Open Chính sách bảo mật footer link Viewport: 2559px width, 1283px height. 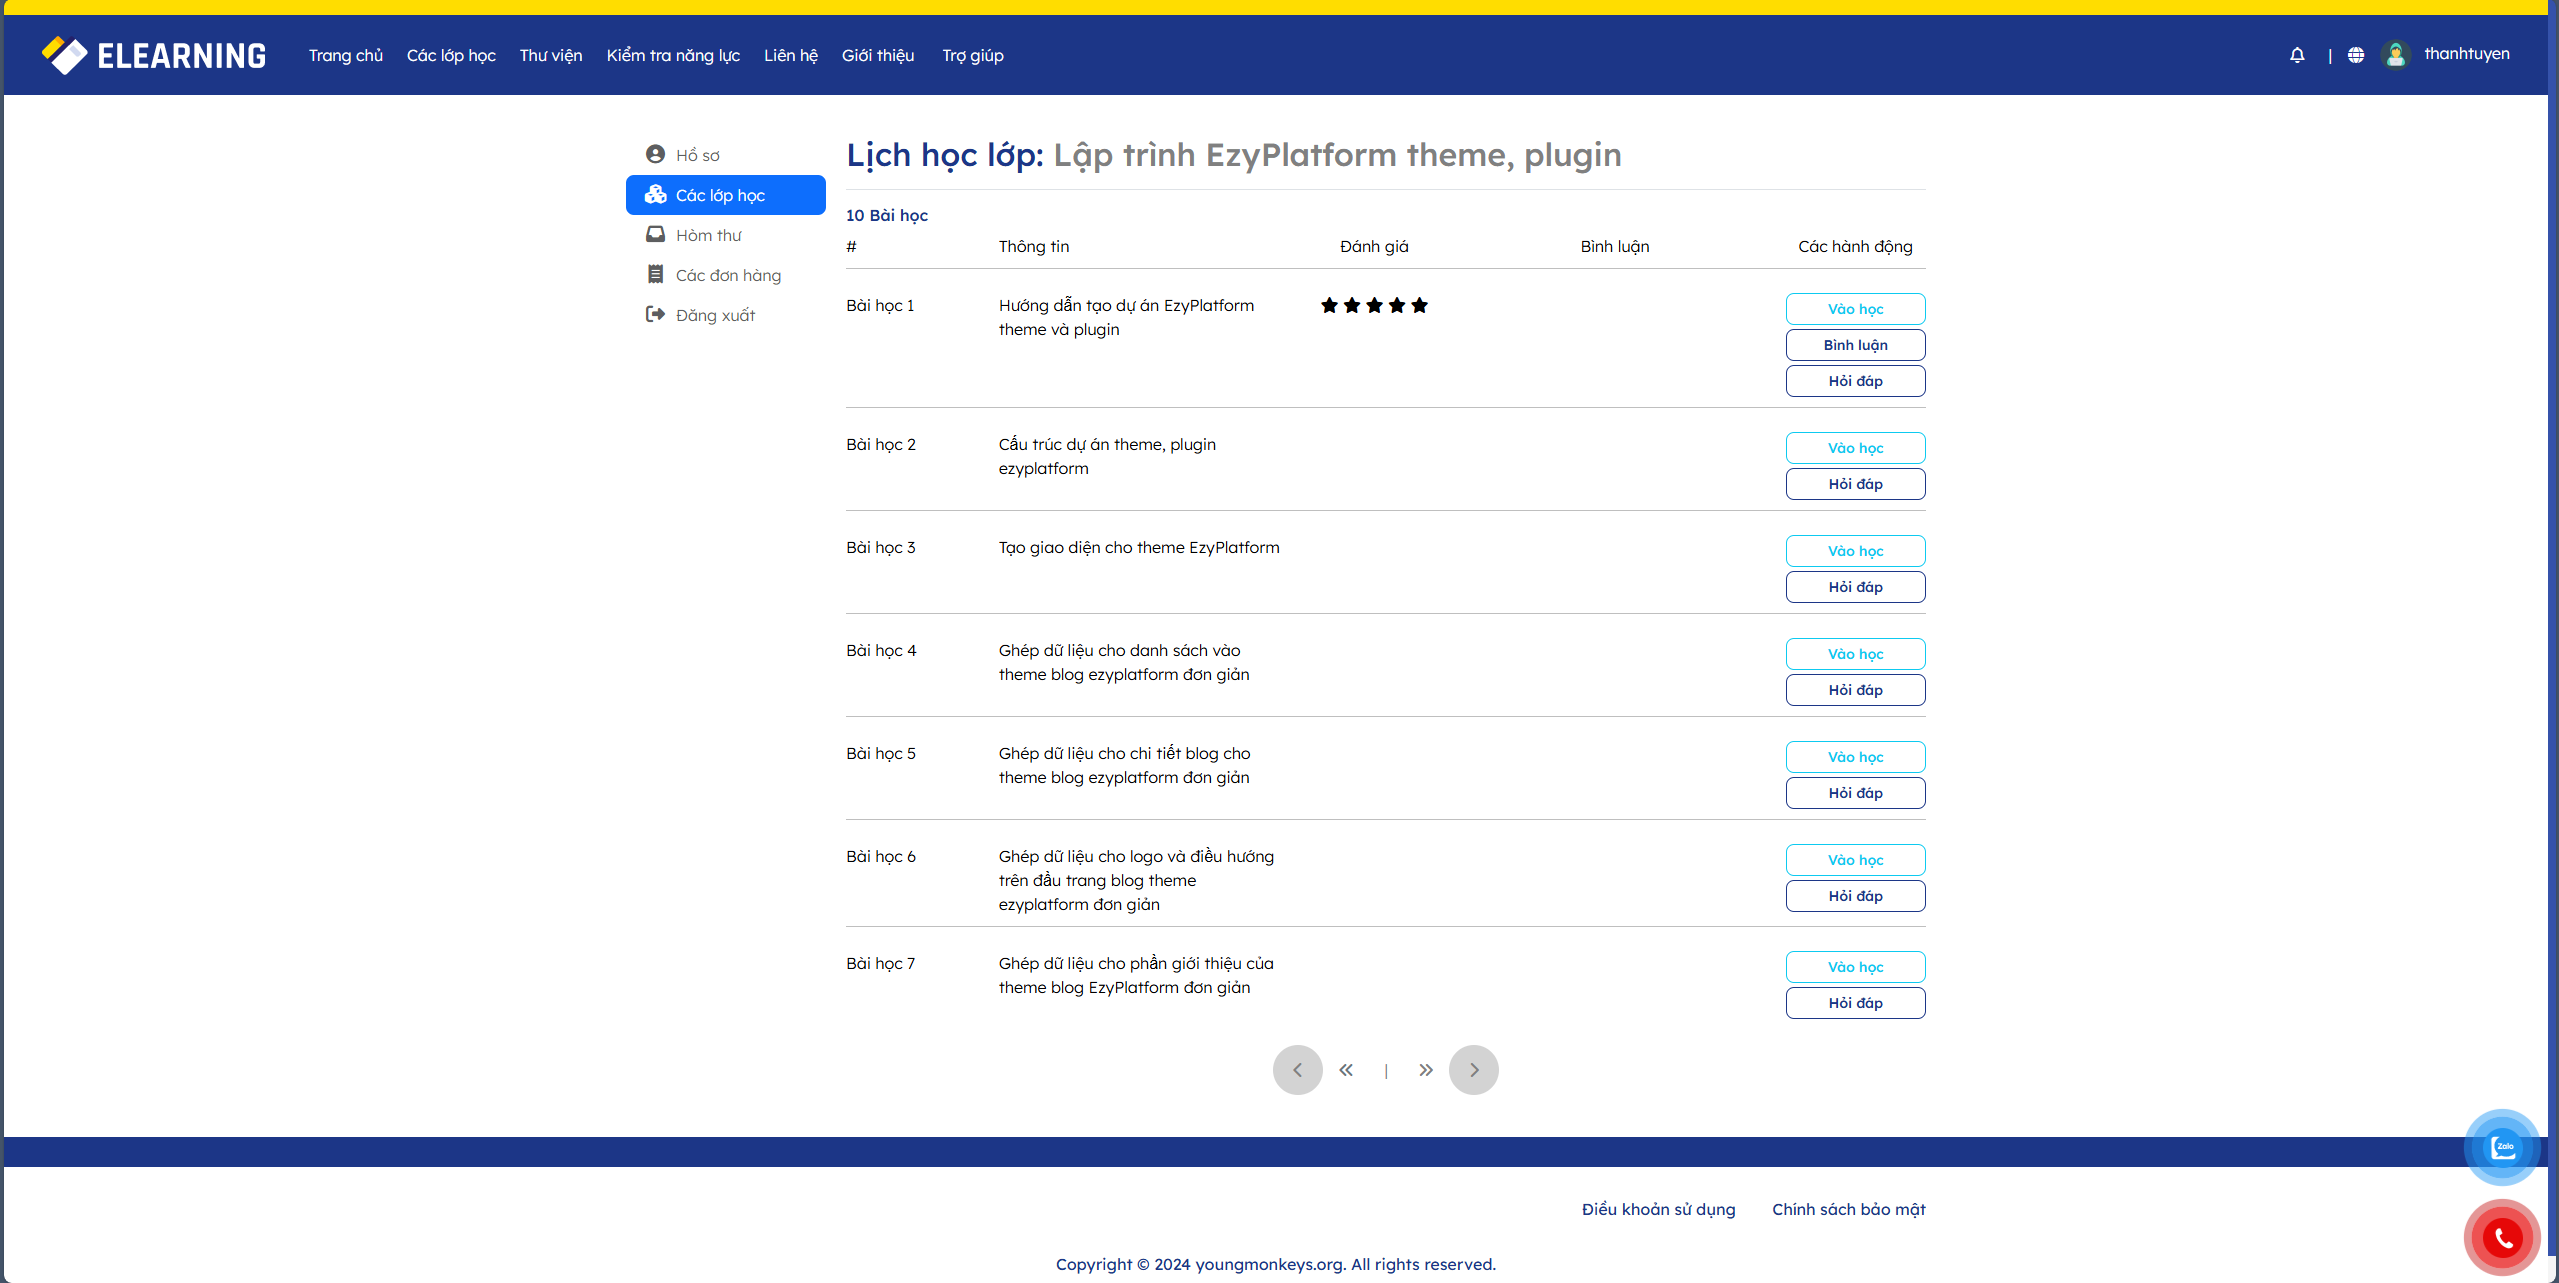coord(1848,1209)
